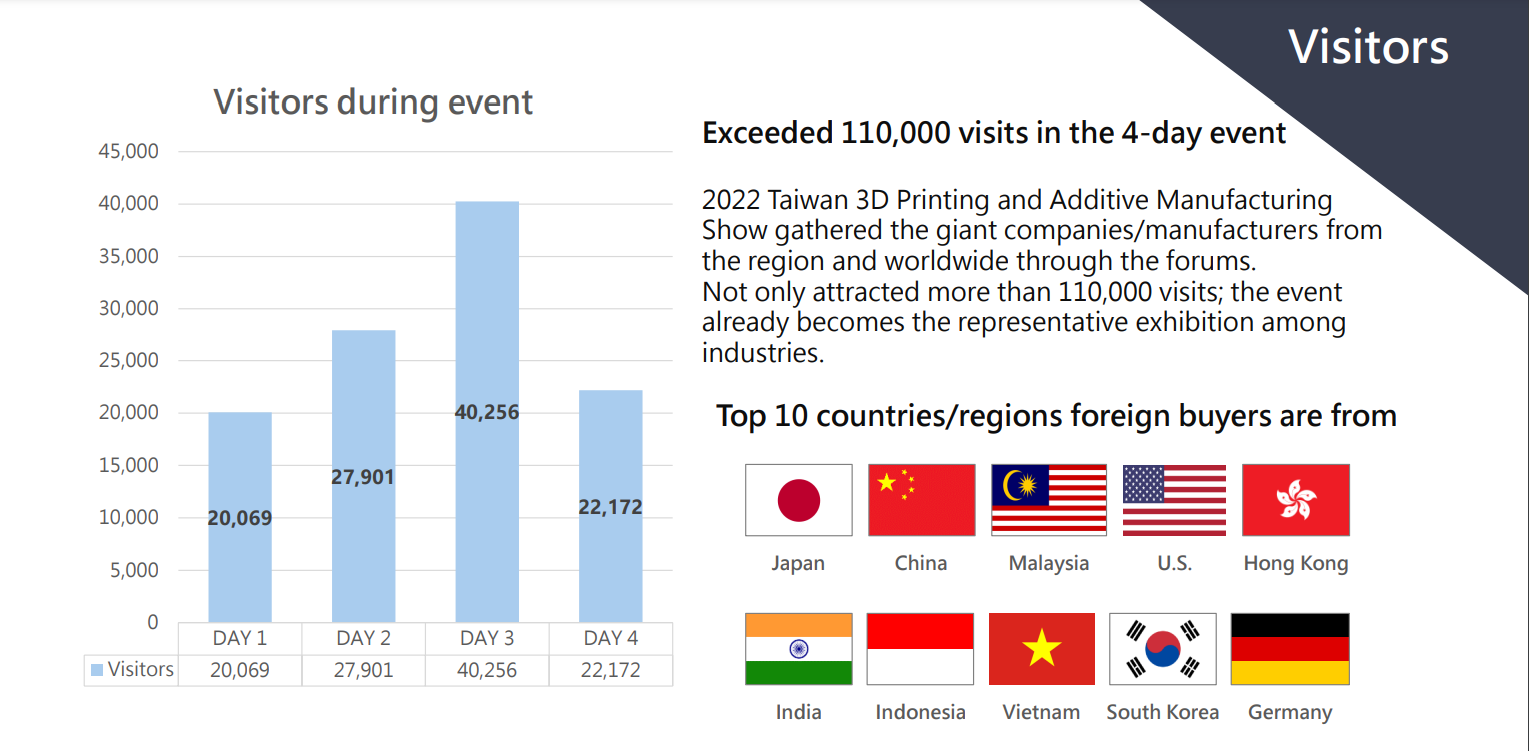Click the Visitors legend color swatch

pyautogui.click(x=97, y=670)
